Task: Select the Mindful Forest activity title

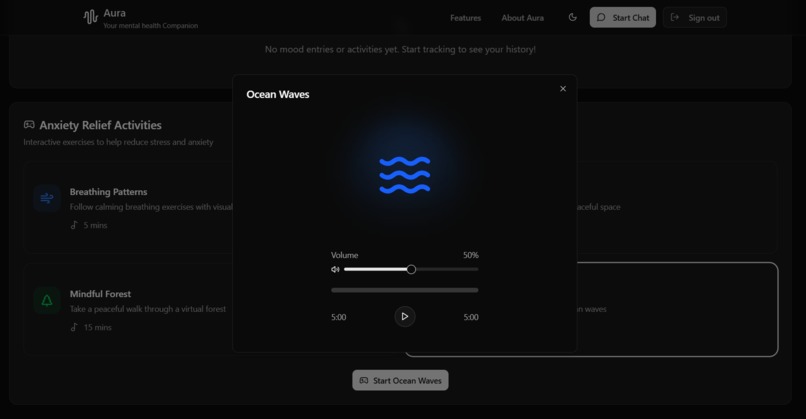Action: pyautogui.click(x=100, y=294)
